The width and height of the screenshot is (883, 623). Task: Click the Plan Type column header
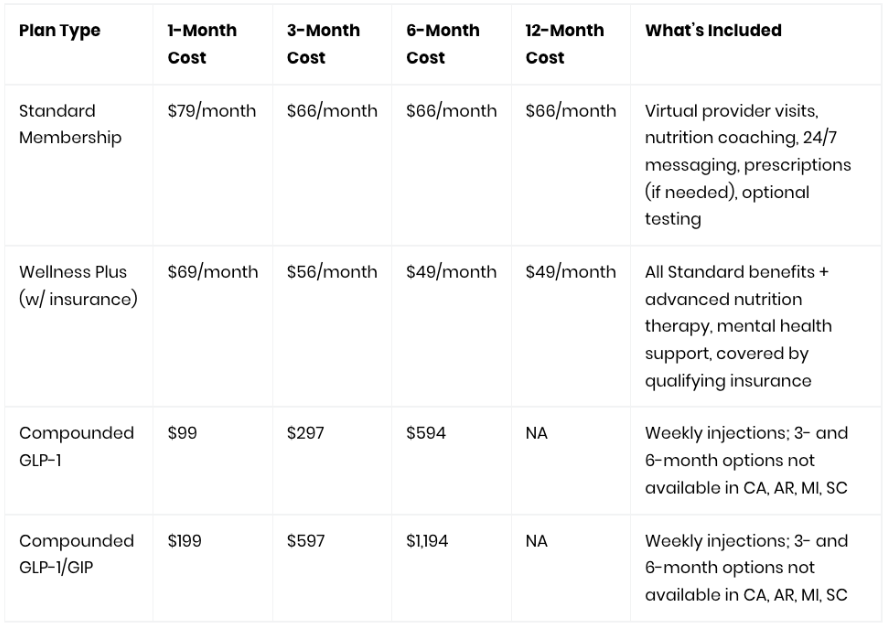pyautogui.click(x=60, y=30)
